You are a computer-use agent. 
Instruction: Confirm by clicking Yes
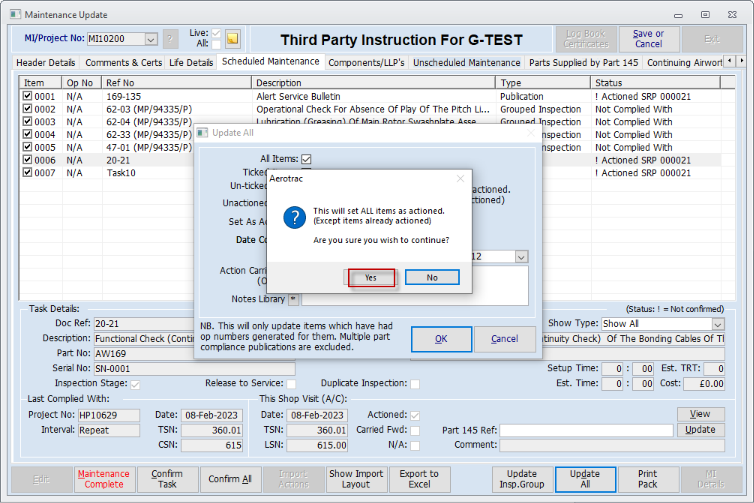point(371,277)
